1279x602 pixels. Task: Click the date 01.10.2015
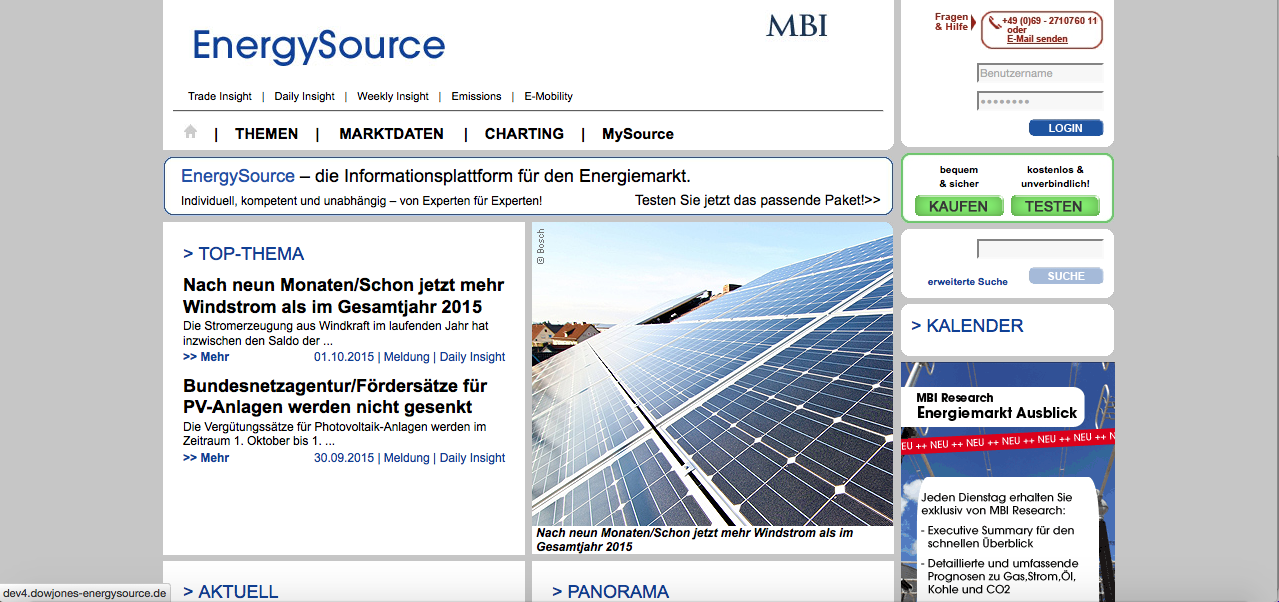[x=344, y=357]
